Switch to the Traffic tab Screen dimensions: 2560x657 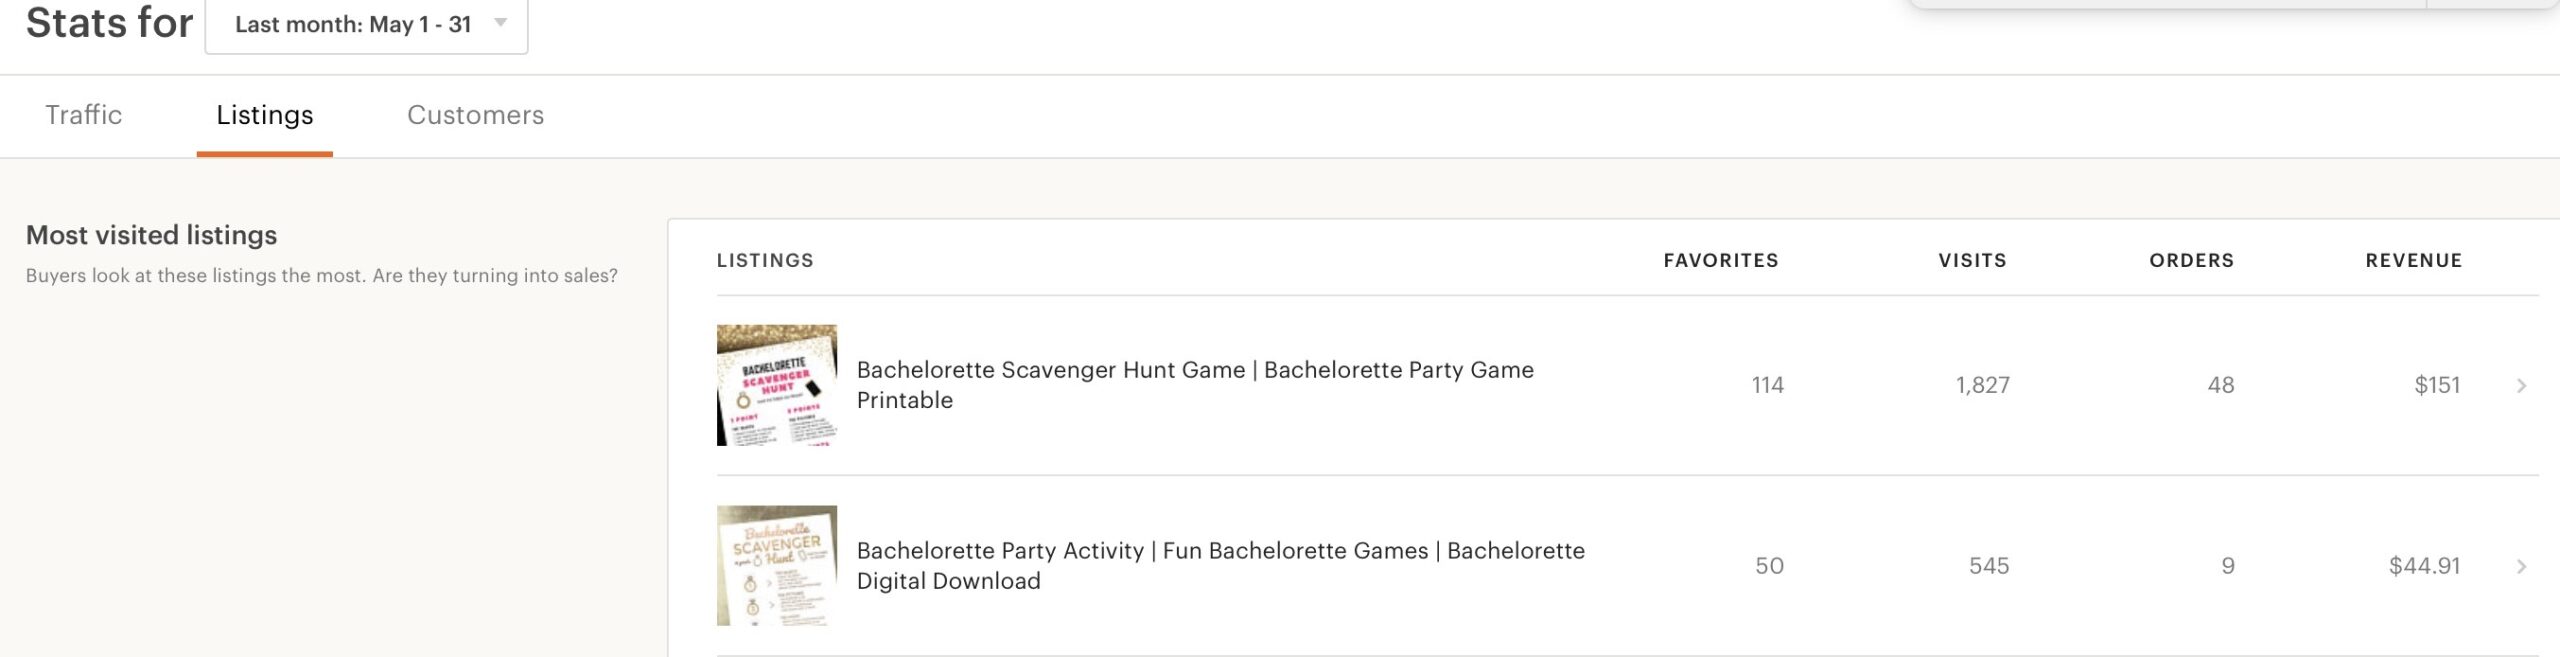[84, 115]
